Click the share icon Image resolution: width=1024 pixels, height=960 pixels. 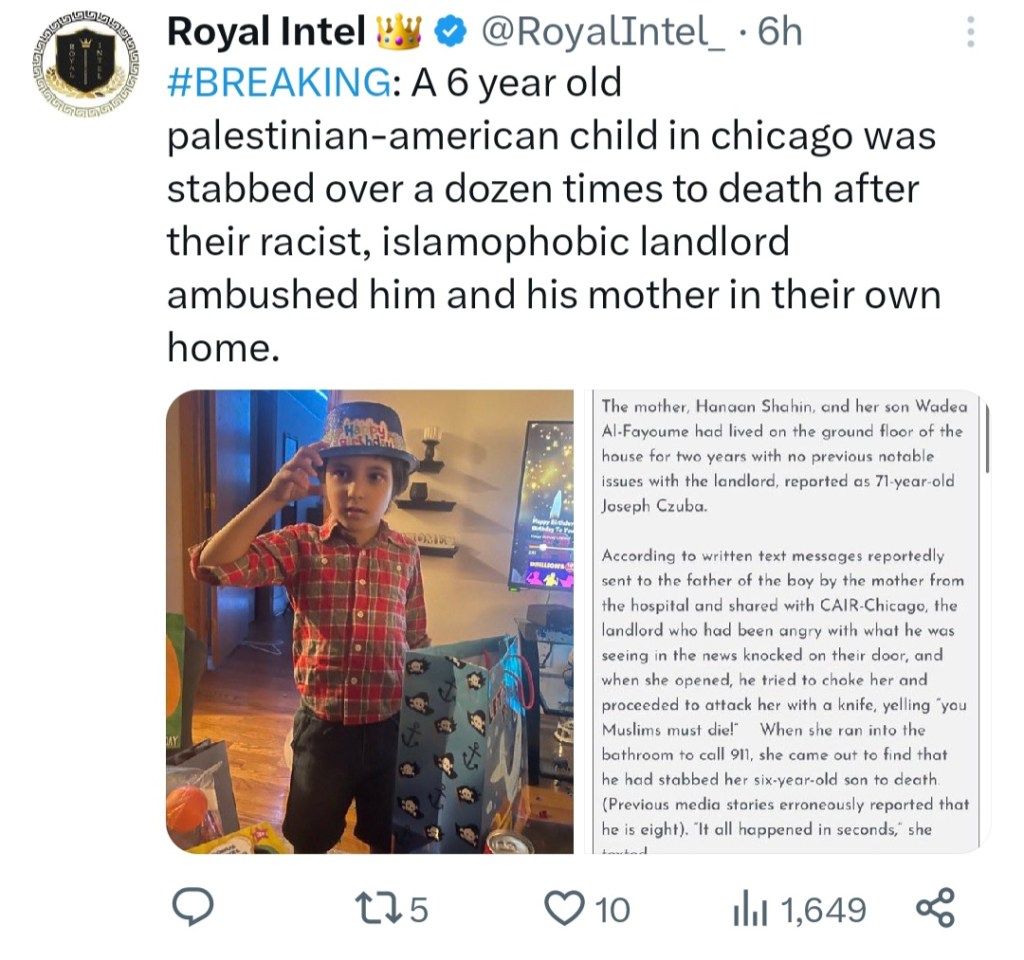936,908
